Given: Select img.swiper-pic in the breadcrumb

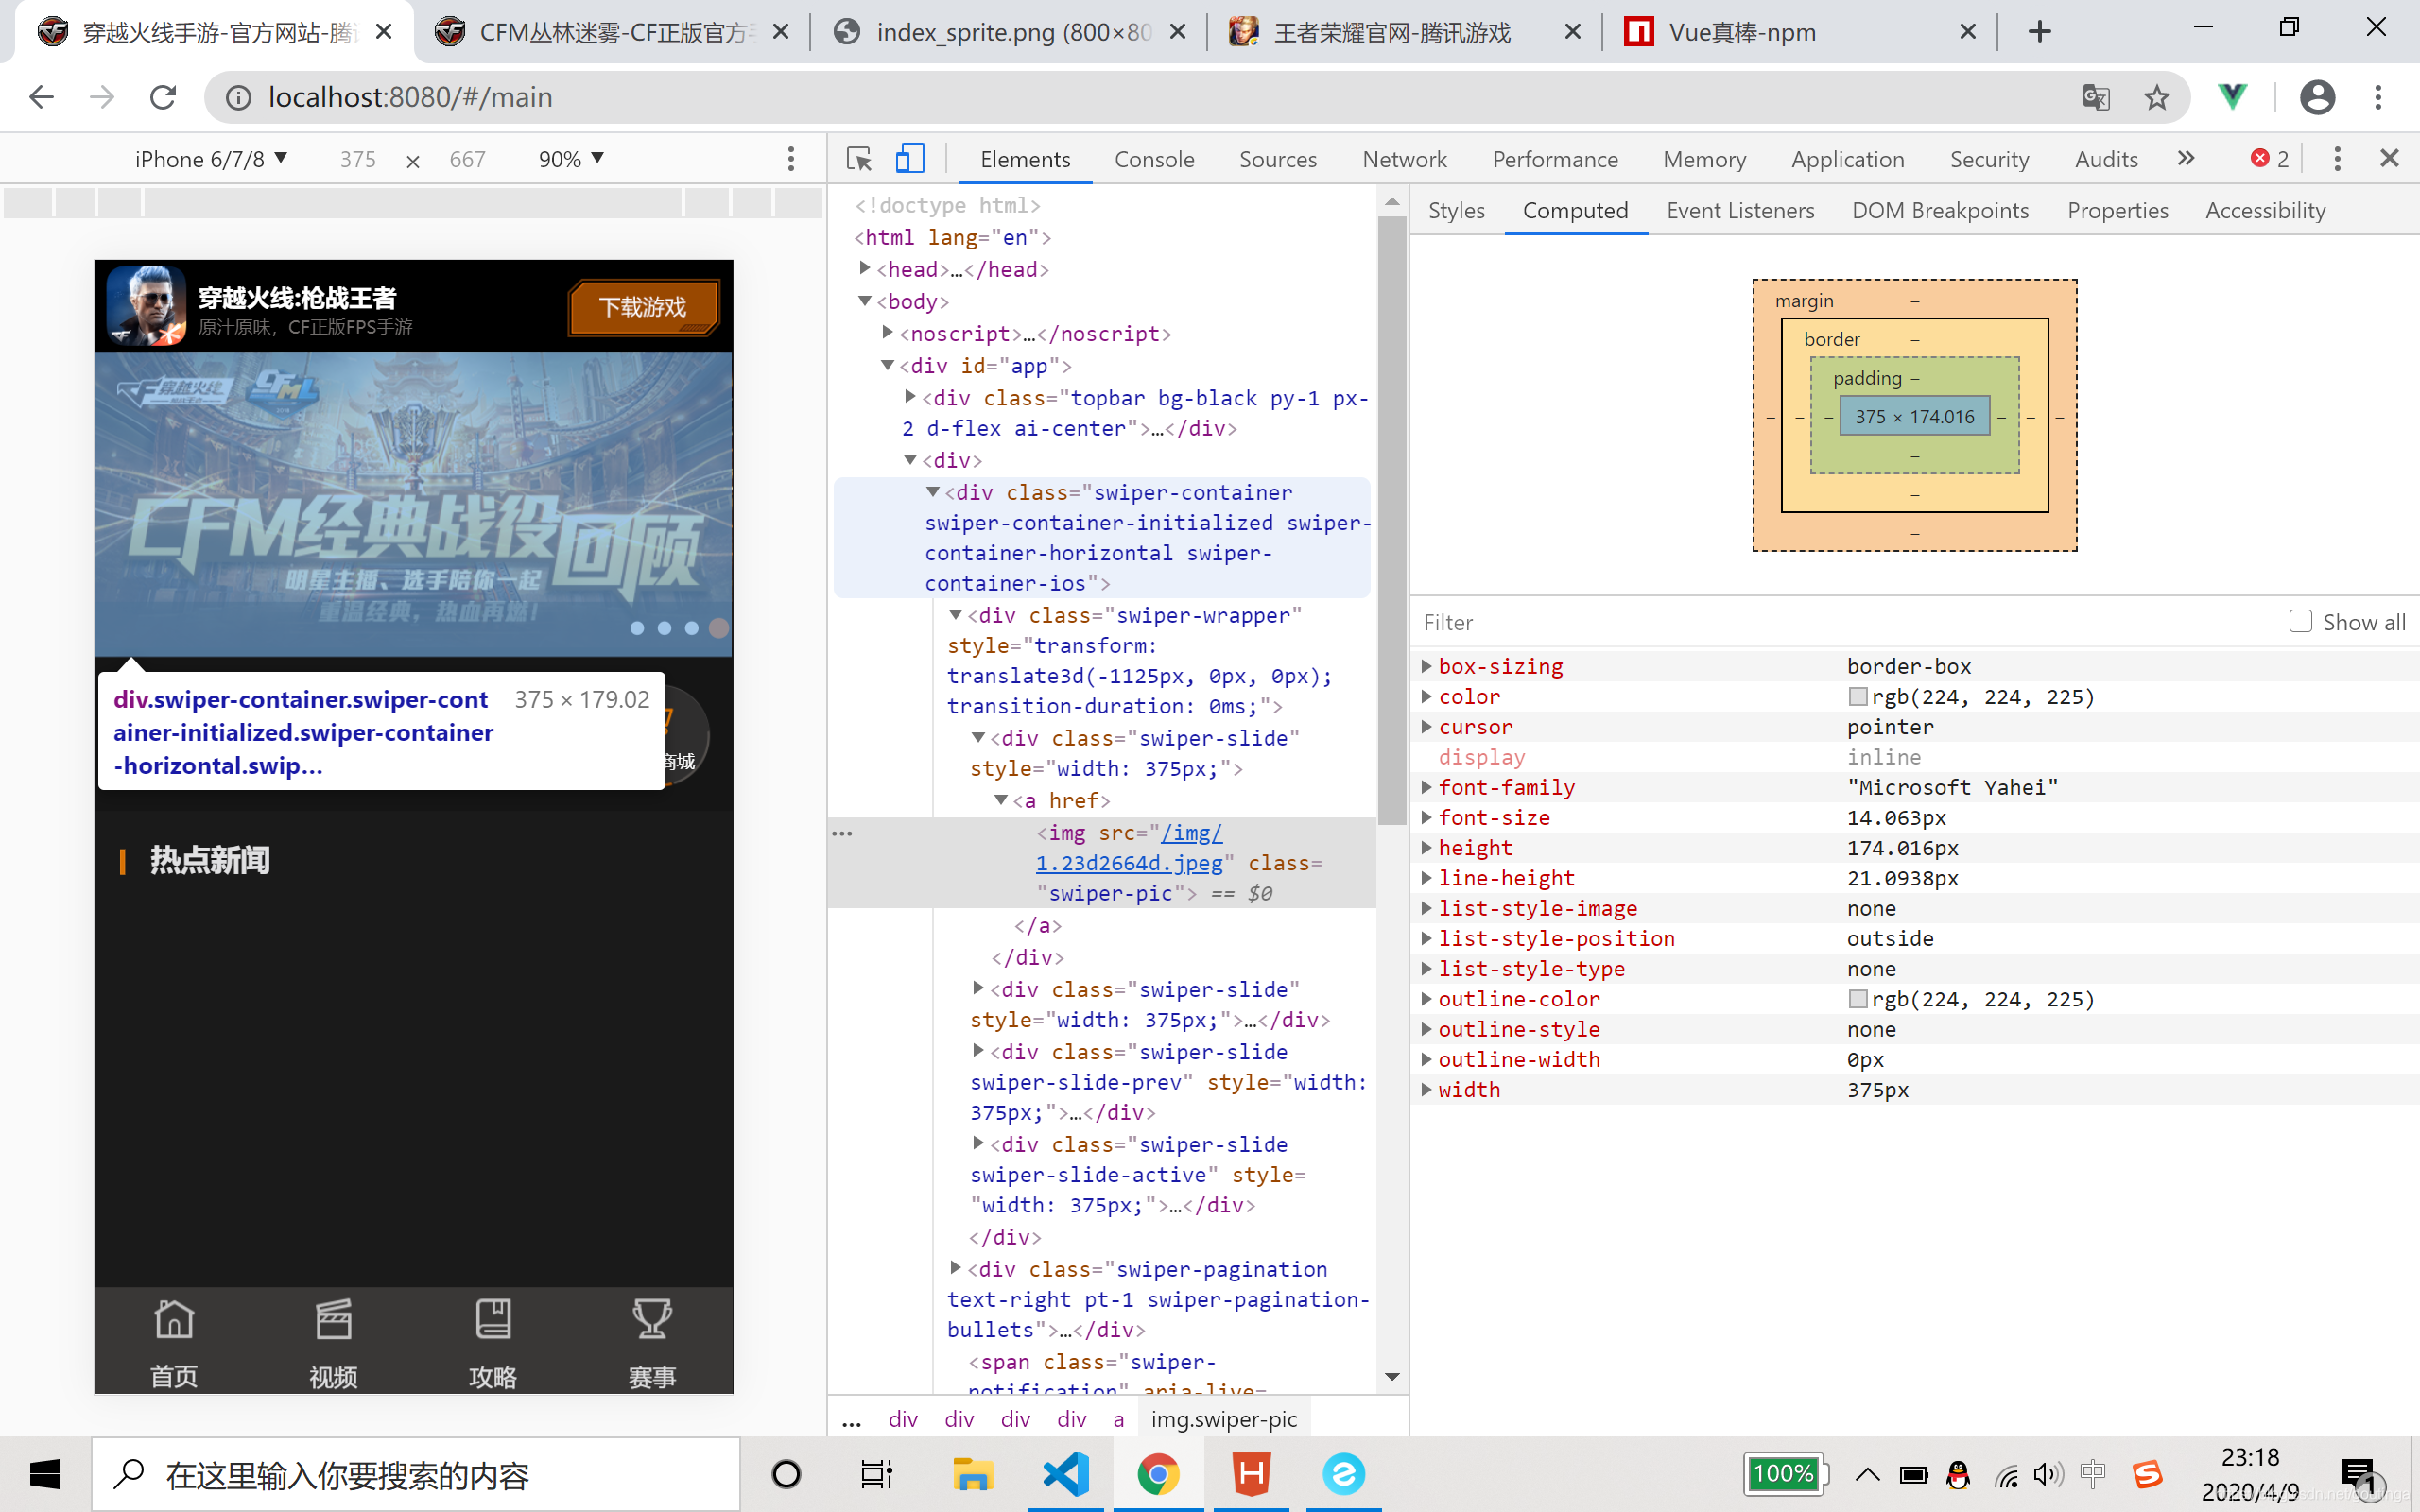Looking at the screenshot, I should coord(1223,1419).
